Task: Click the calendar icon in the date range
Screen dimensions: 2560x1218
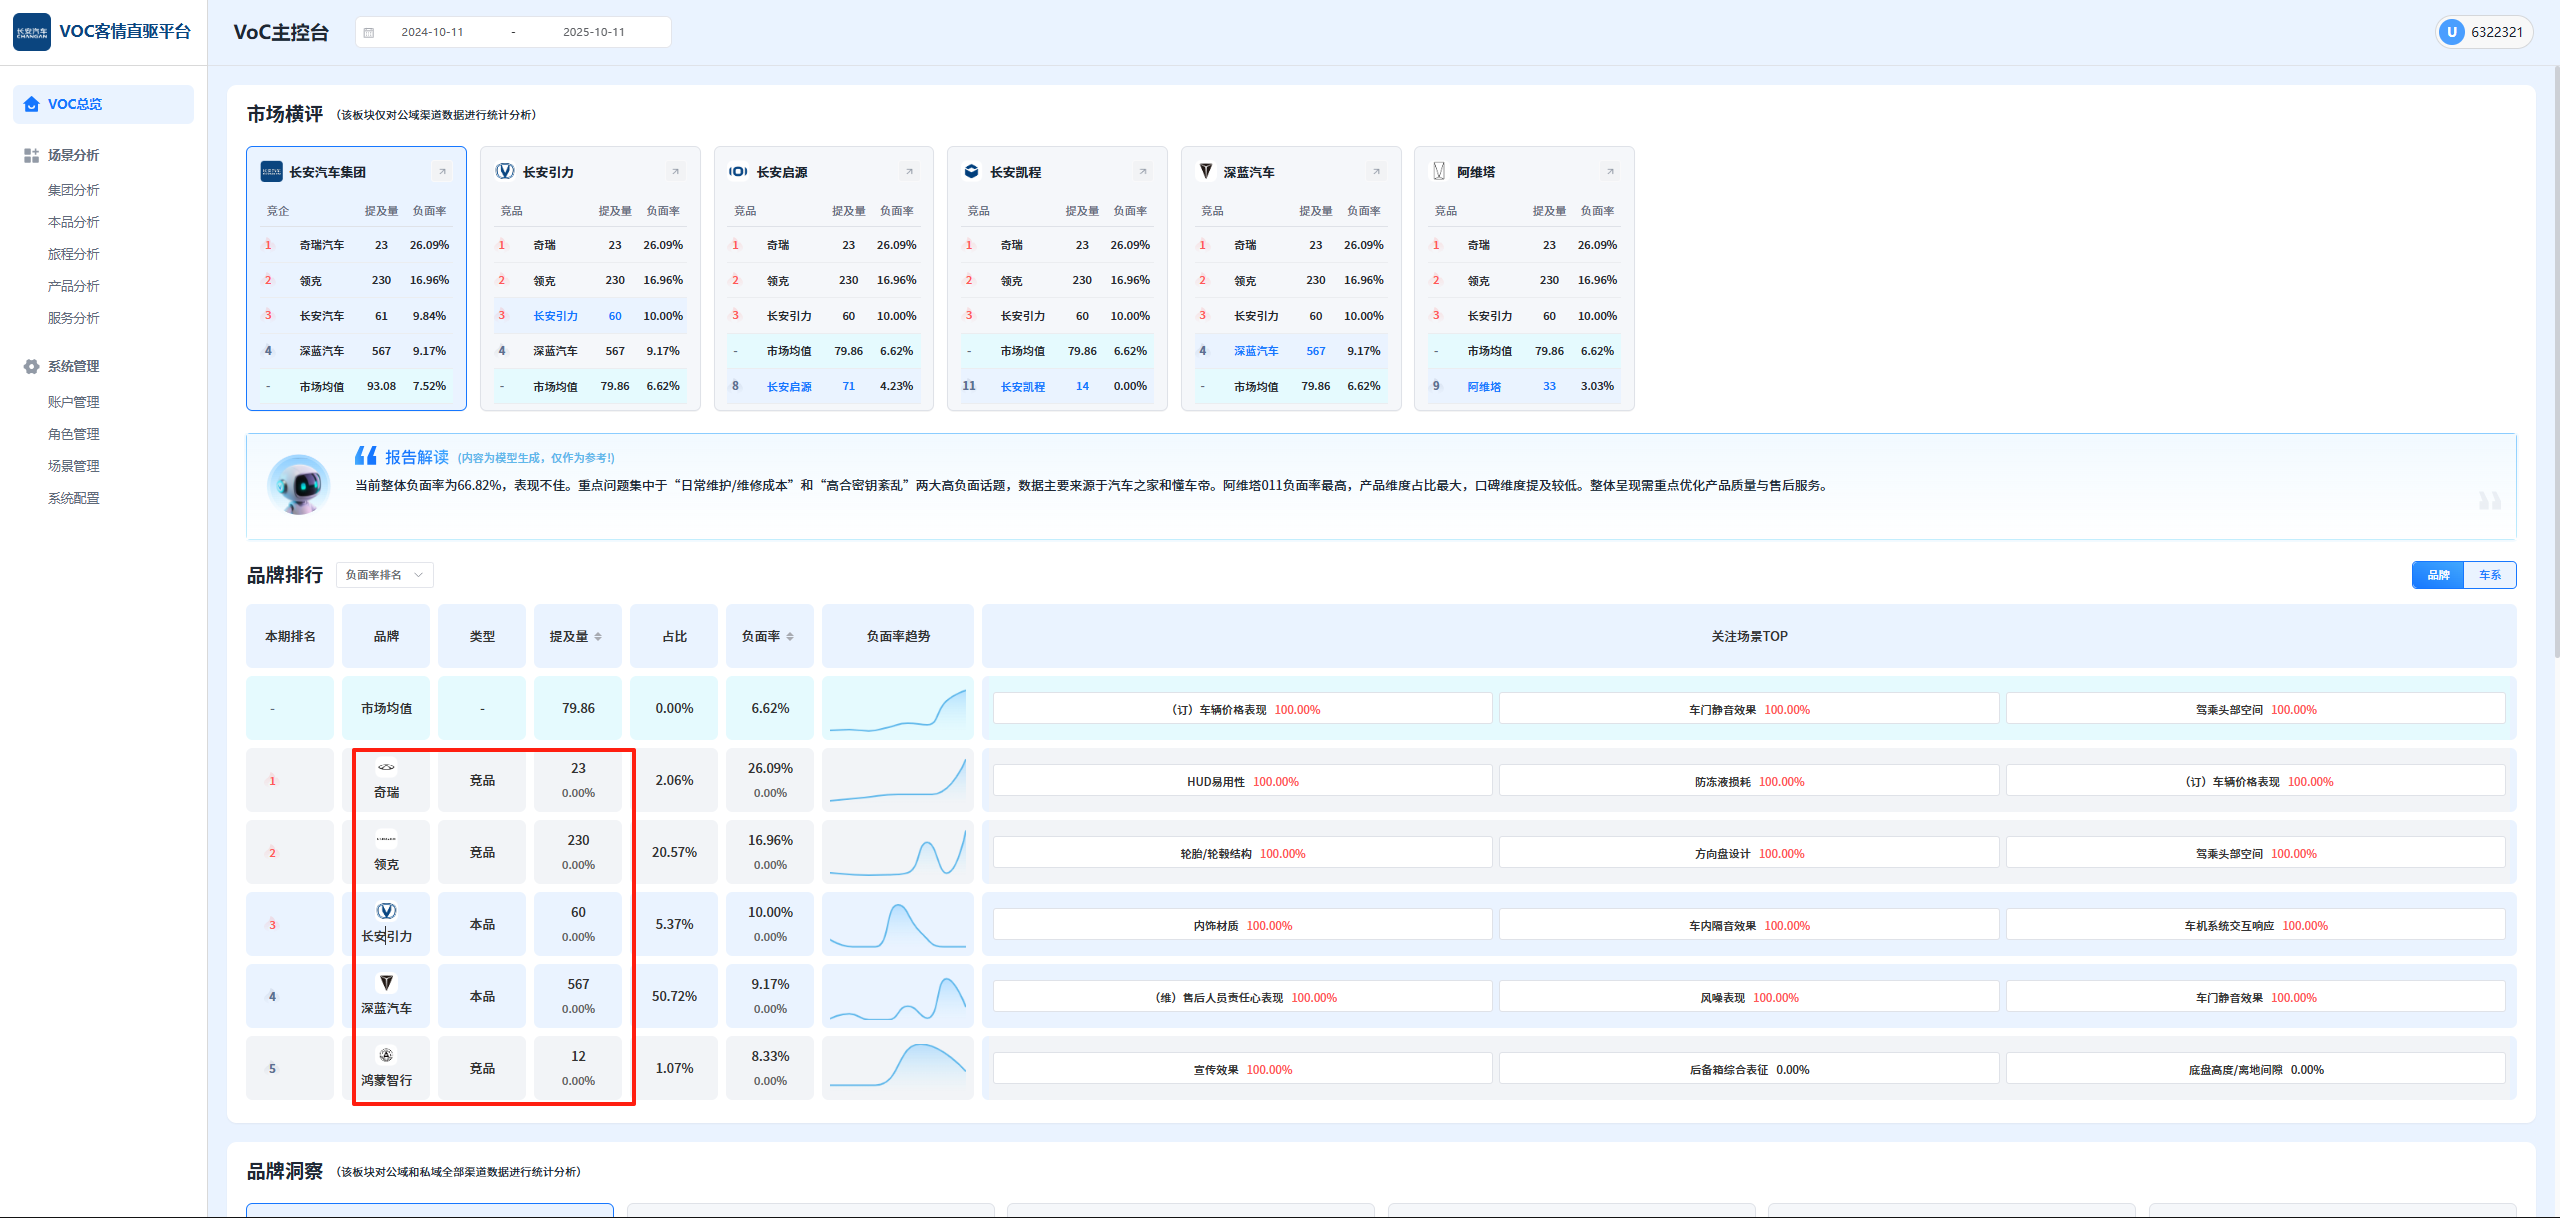Action: tap(369, 32)
